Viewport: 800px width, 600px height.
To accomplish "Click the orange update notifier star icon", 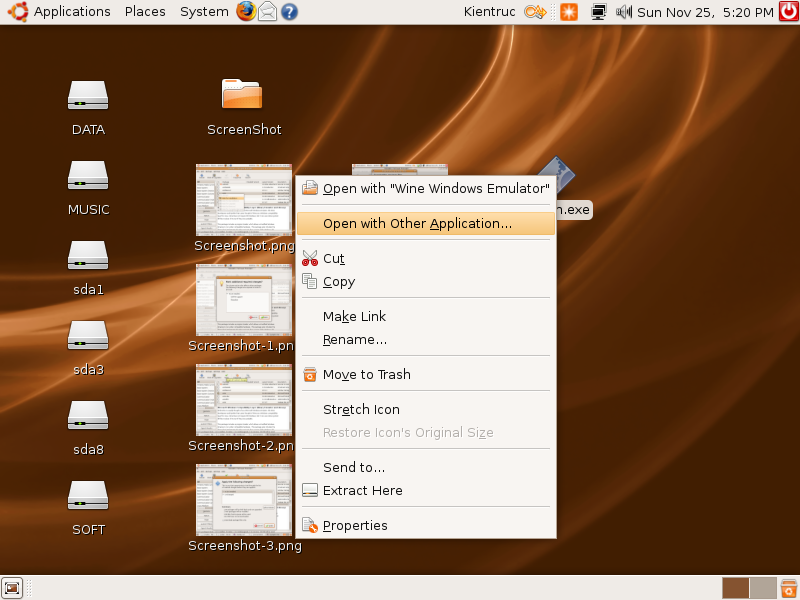I will pos(568,12).
